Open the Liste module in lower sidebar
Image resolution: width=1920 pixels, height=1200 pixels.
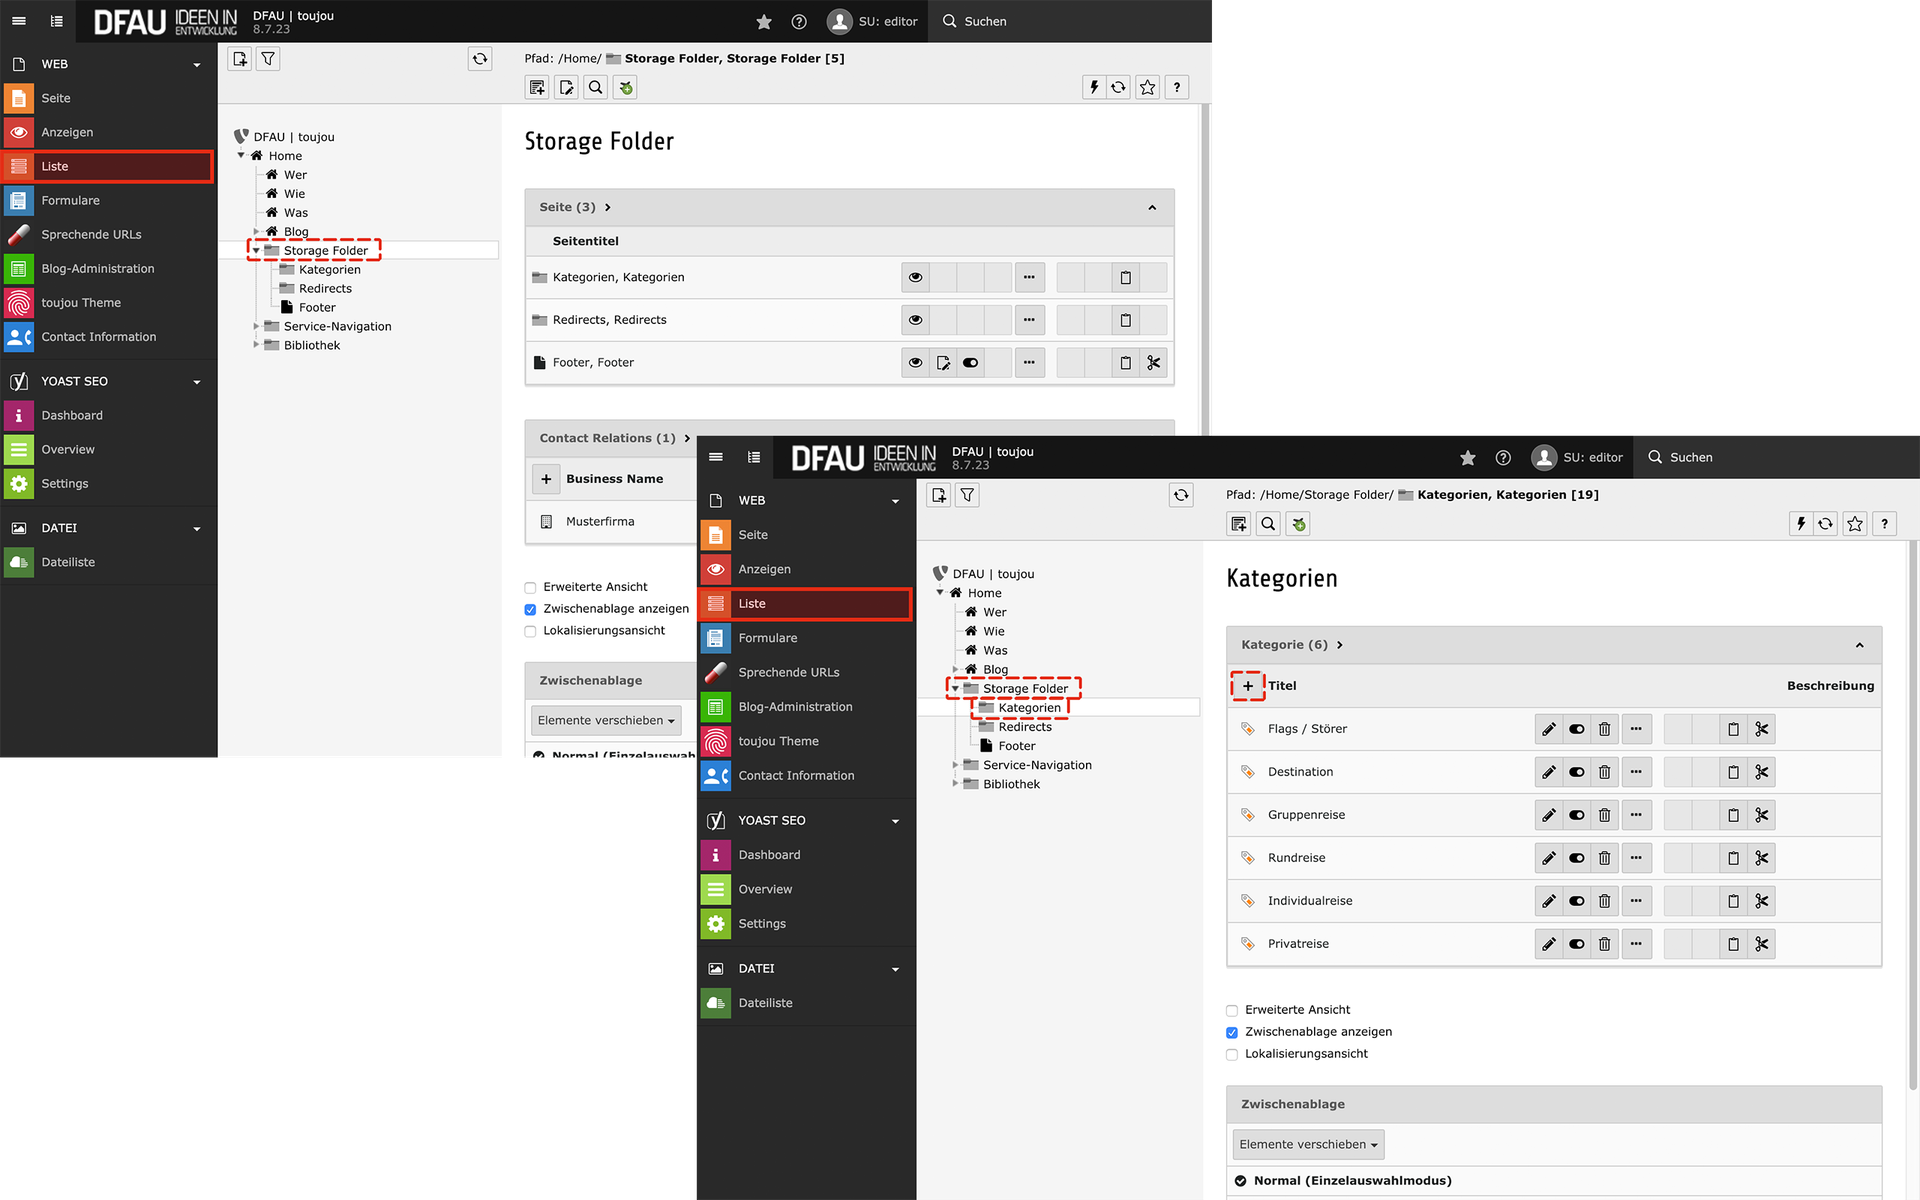(752, 603)
